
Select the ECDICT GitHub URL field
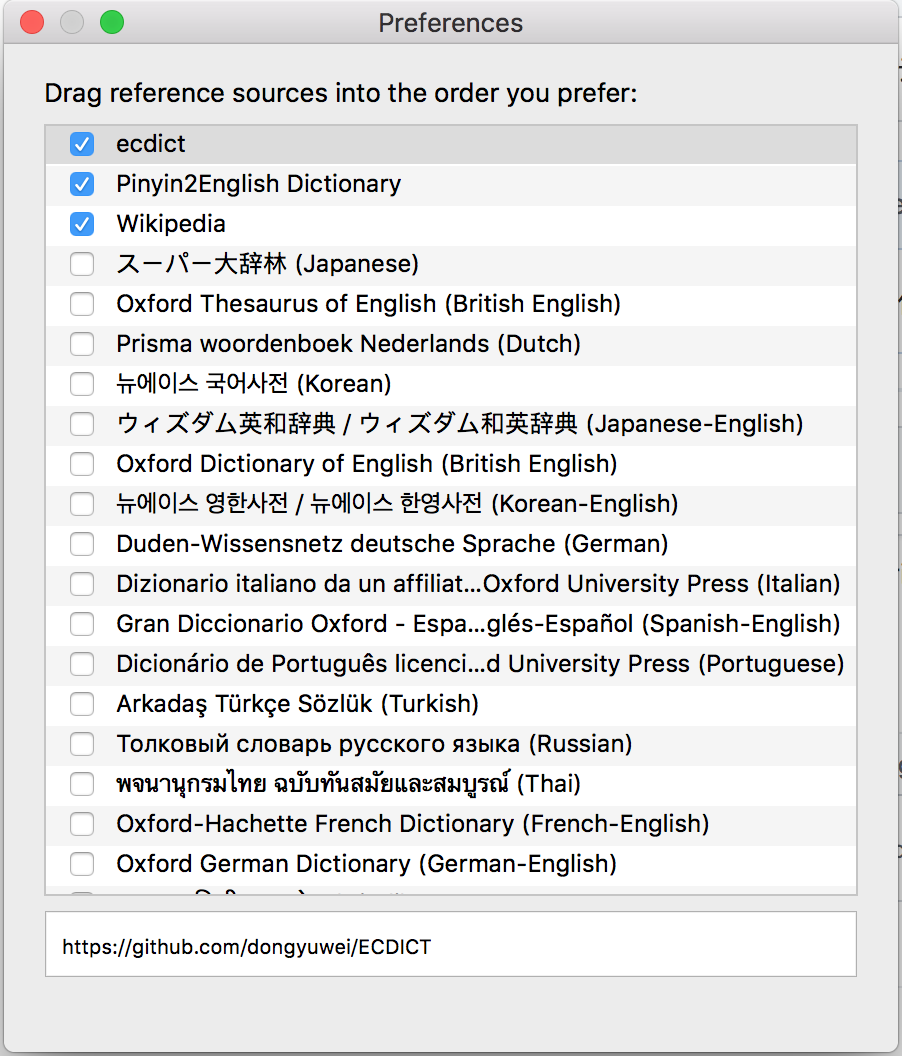[450, 945]
